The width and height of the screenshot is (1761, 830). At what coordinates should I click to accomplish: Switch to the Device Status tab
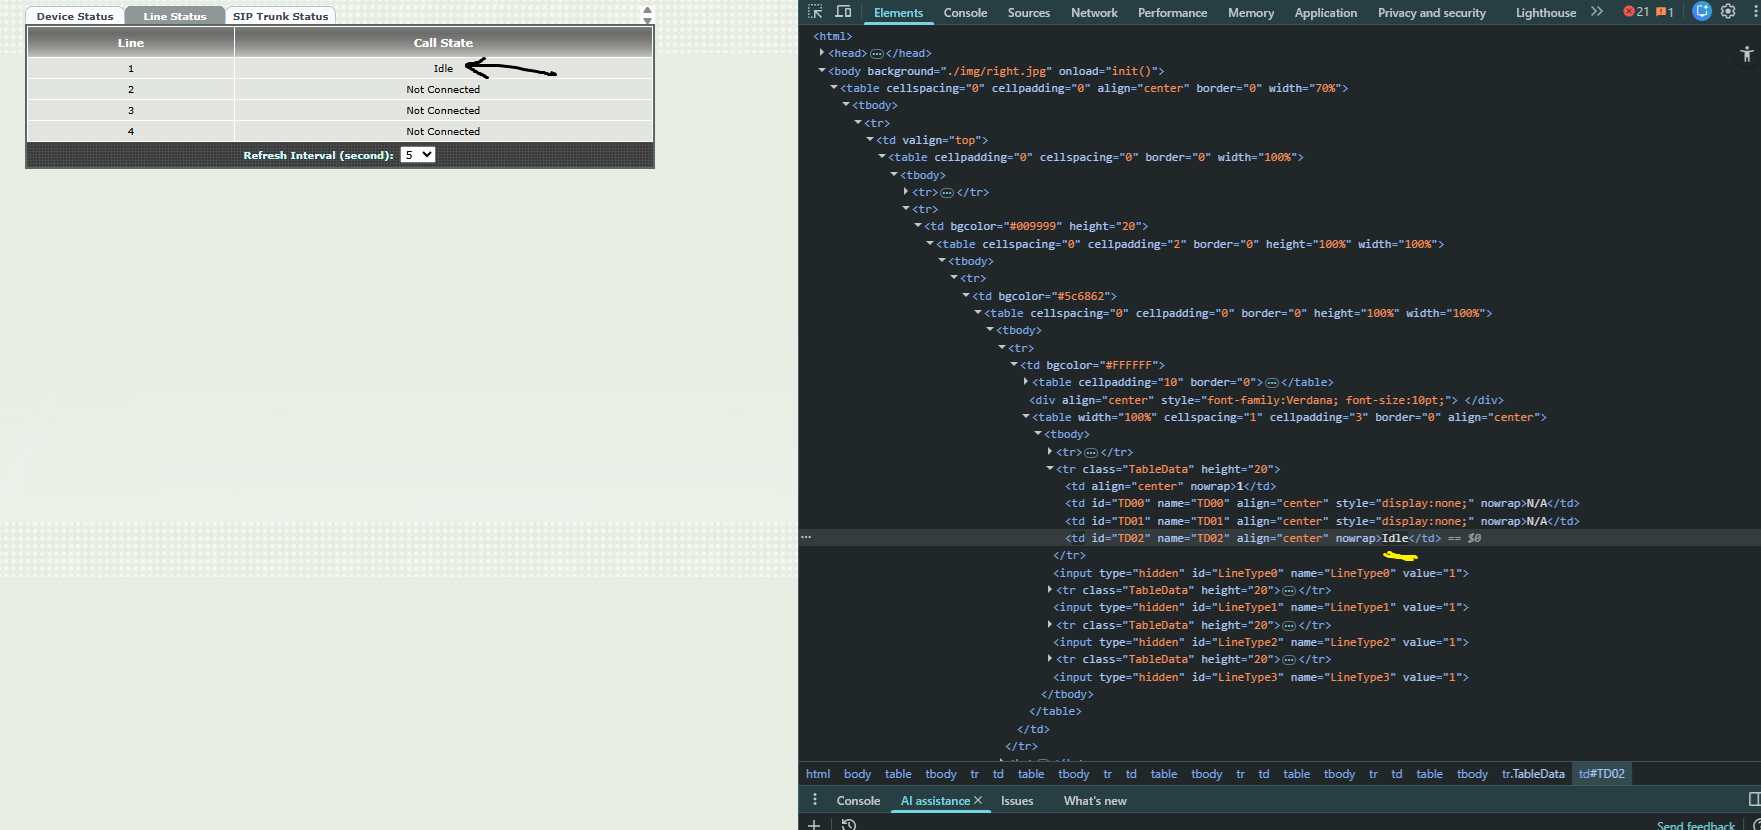tap(75, 16)
